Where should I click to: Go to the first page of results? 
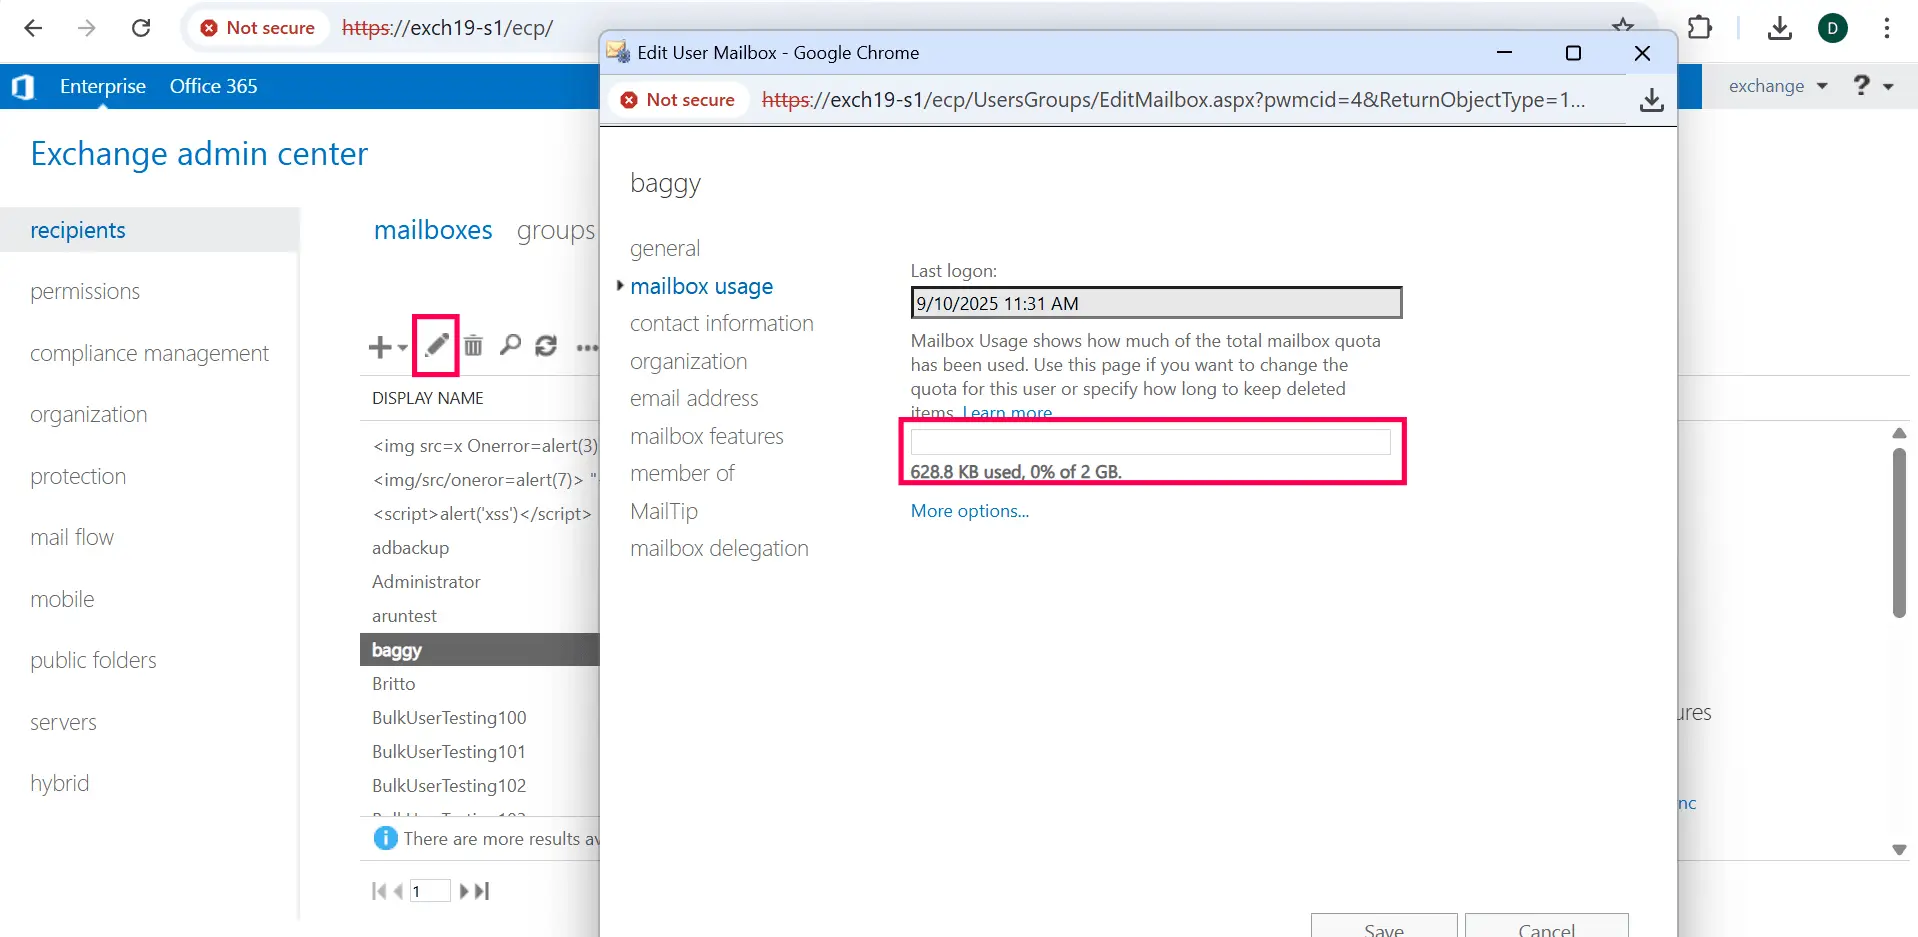point(379,891)
